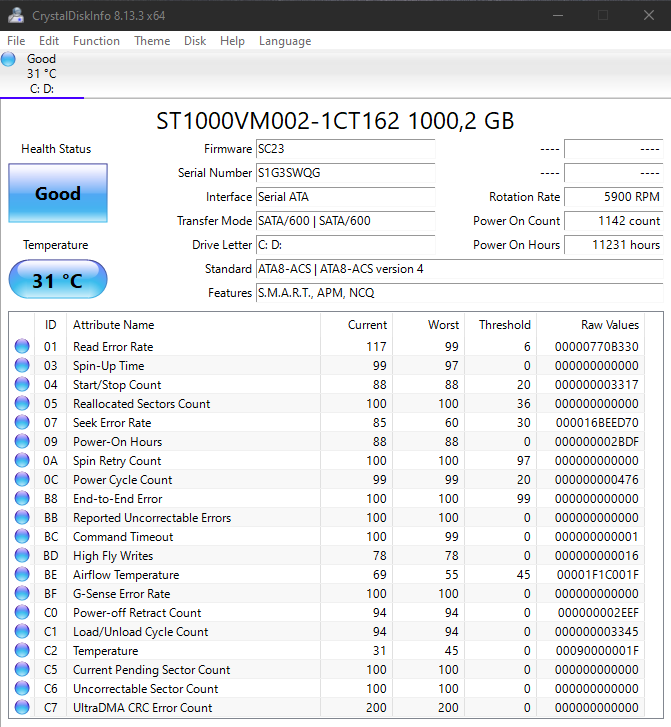
Task: Click the status orb for Reallocated Sectors Count
Action: (22, 403)
